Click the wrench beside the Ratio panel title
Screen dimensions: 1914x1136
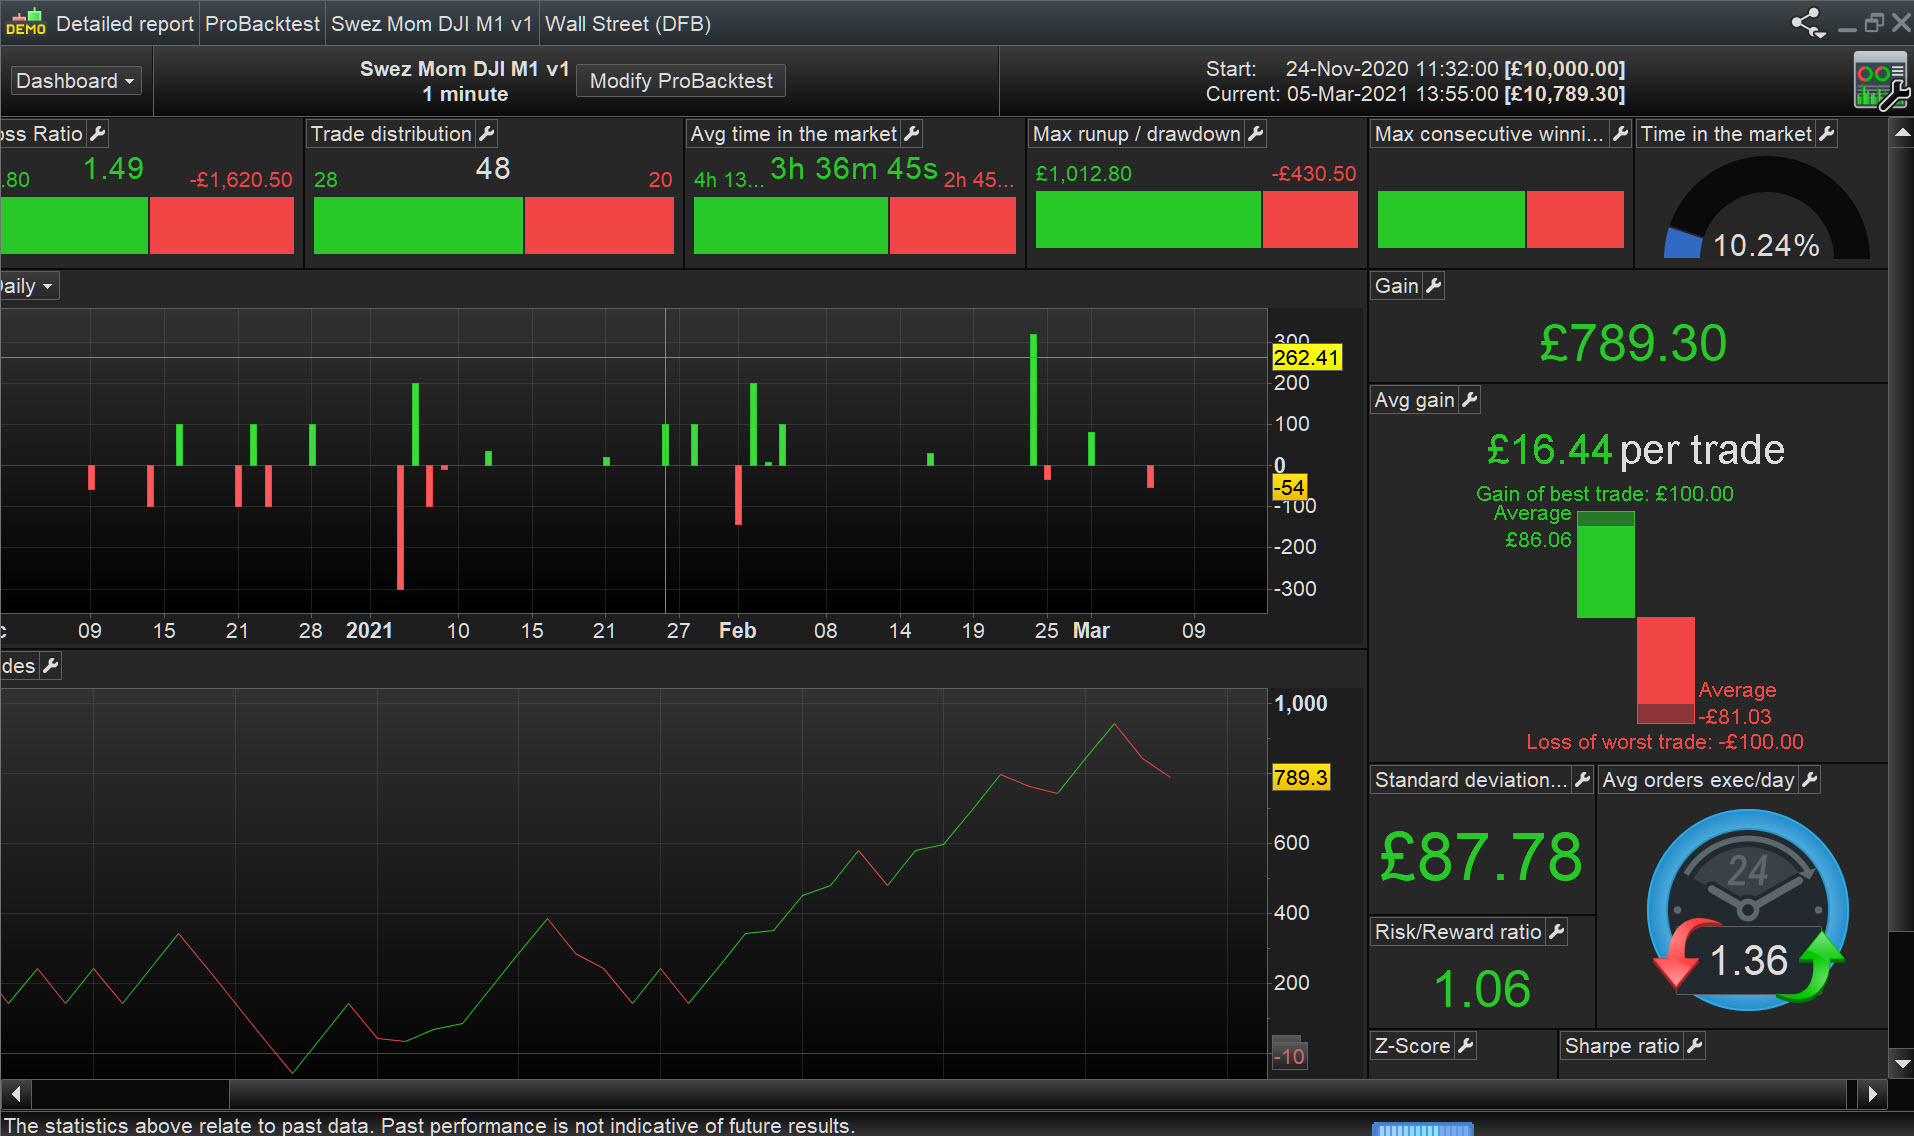coord(98,133)
